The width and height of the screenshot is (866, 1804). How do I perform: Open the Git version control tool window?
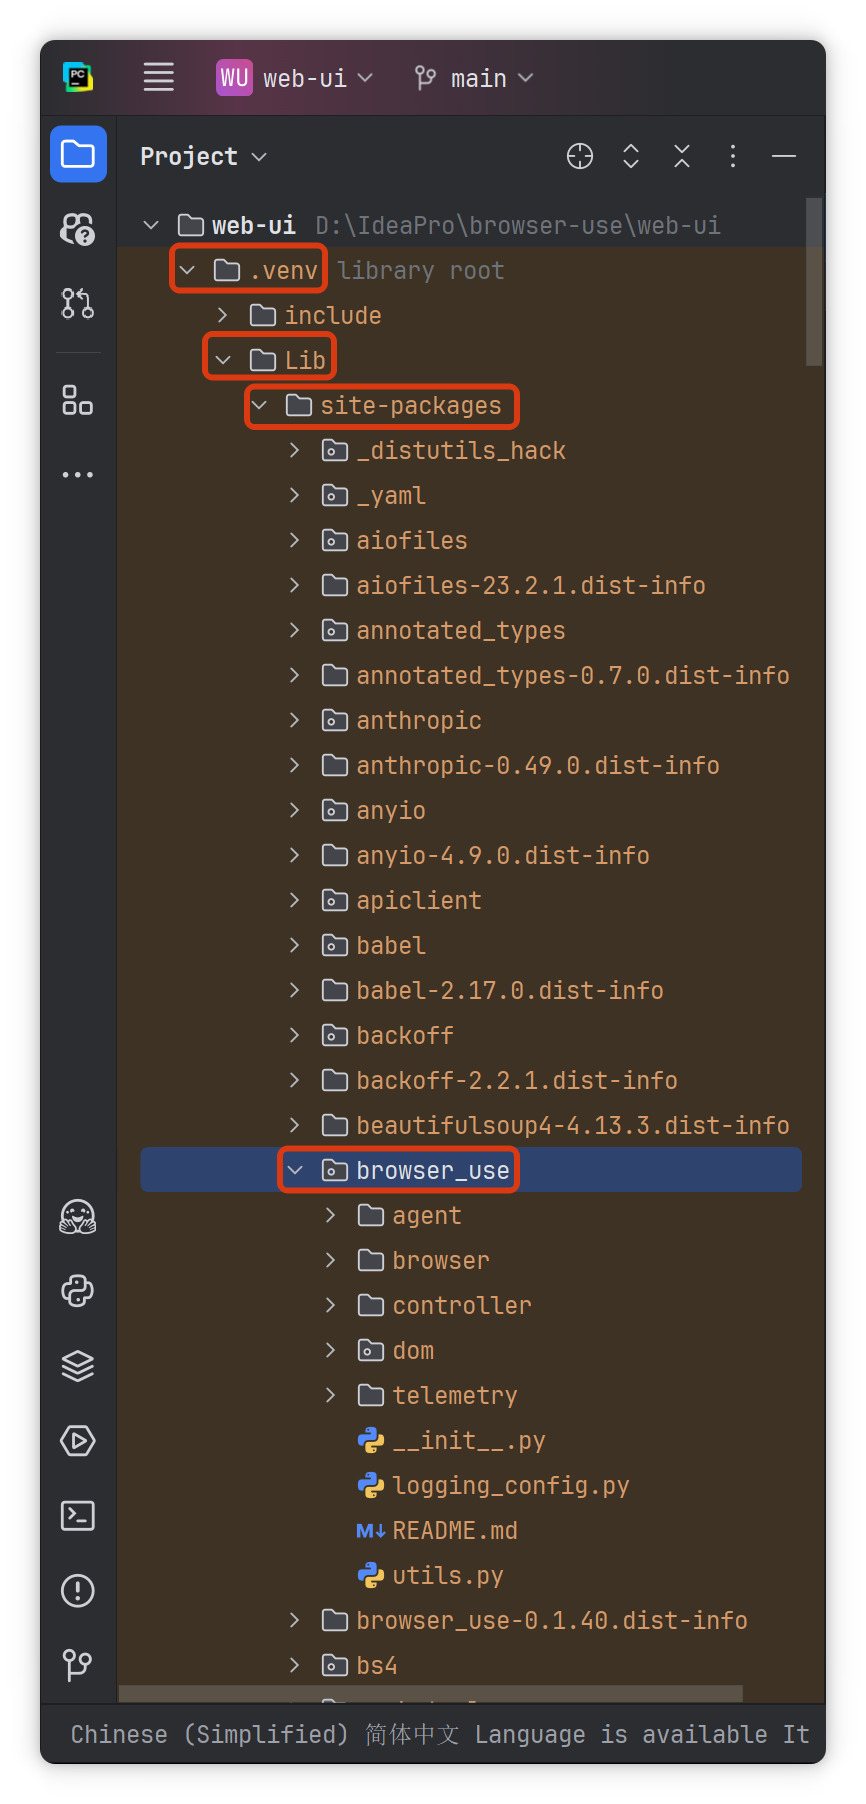(x=78, y=1665)
